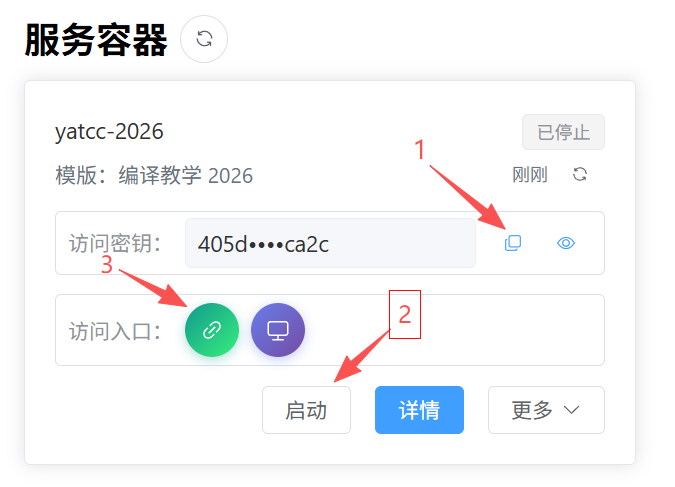The height and width of the screenshot is (487, 675).
Task: Click the boxed red annotation number 2
Action: click(405, 314)
